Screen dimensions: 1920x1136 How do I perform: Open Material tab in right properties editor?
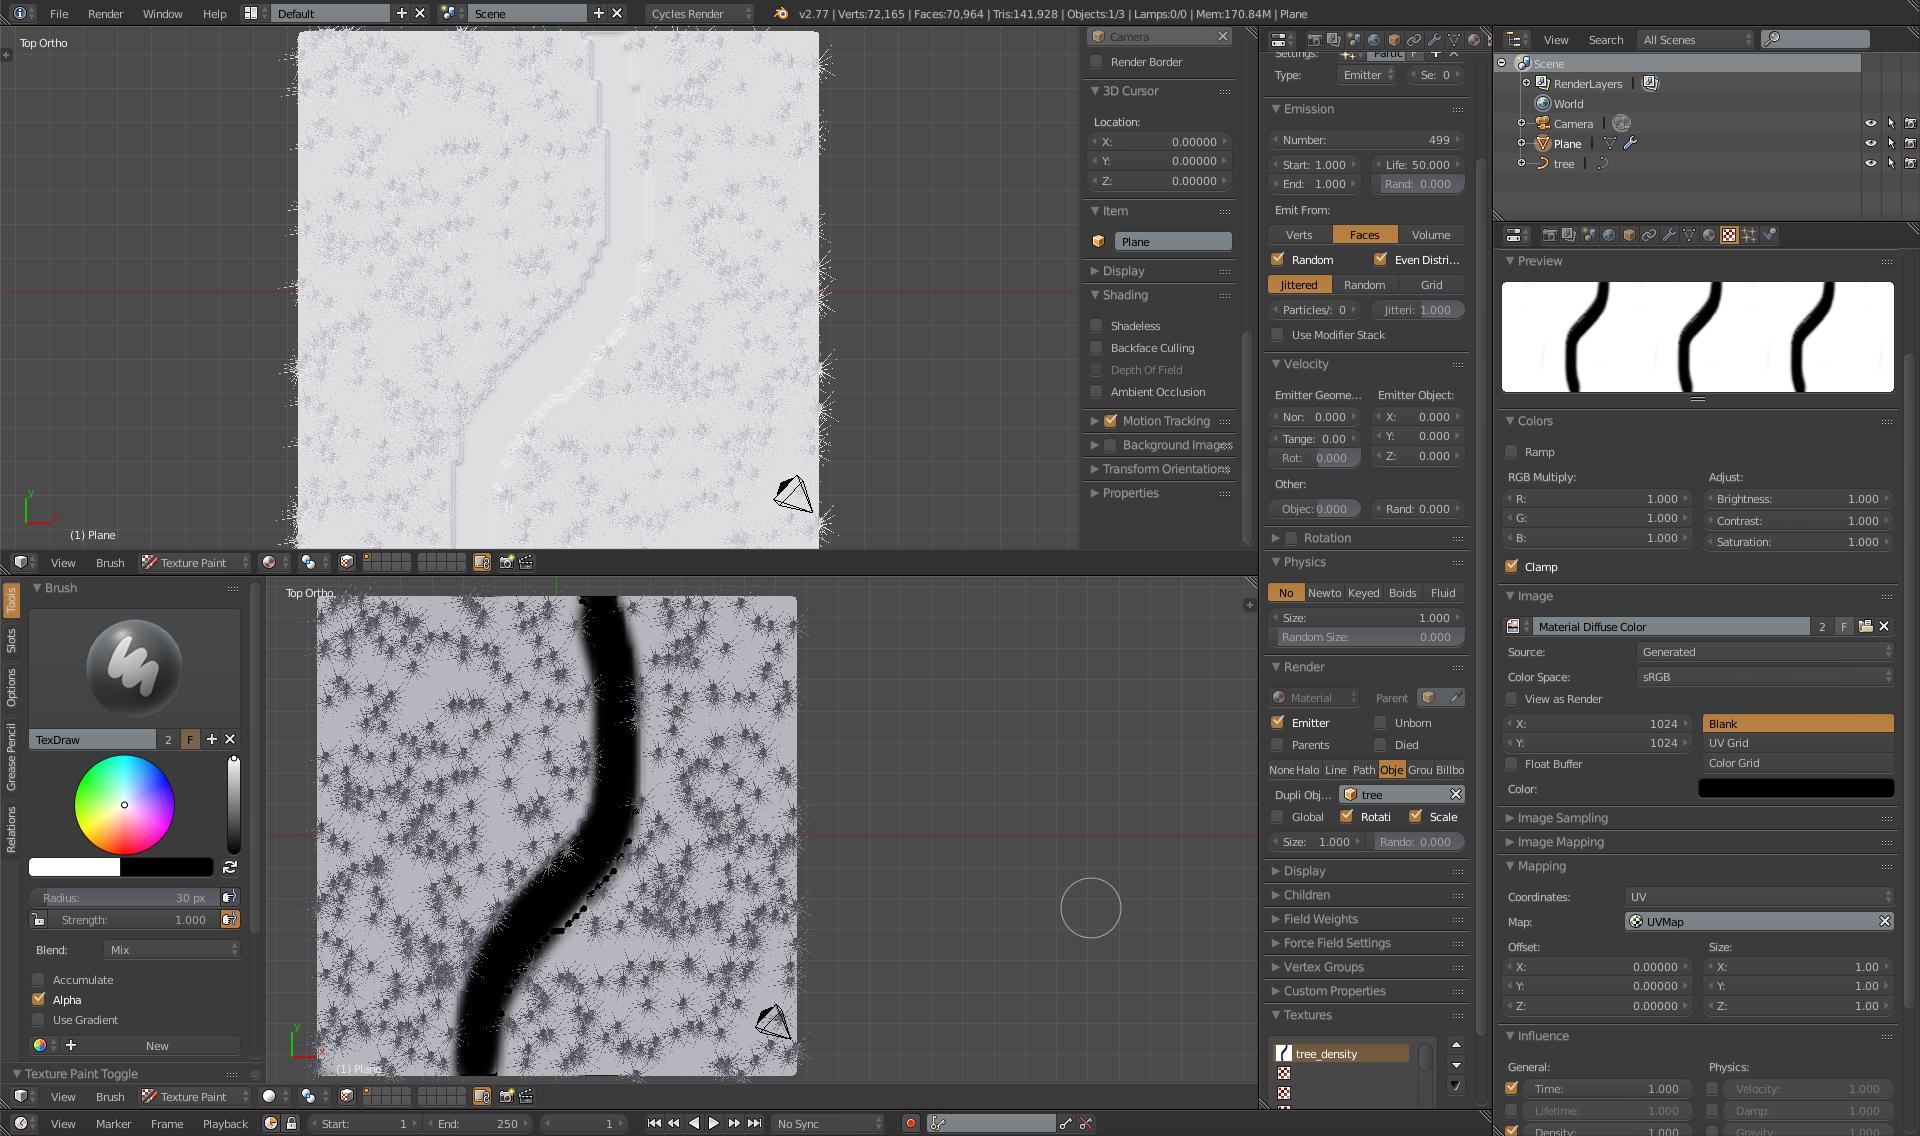coord(1709,235)
